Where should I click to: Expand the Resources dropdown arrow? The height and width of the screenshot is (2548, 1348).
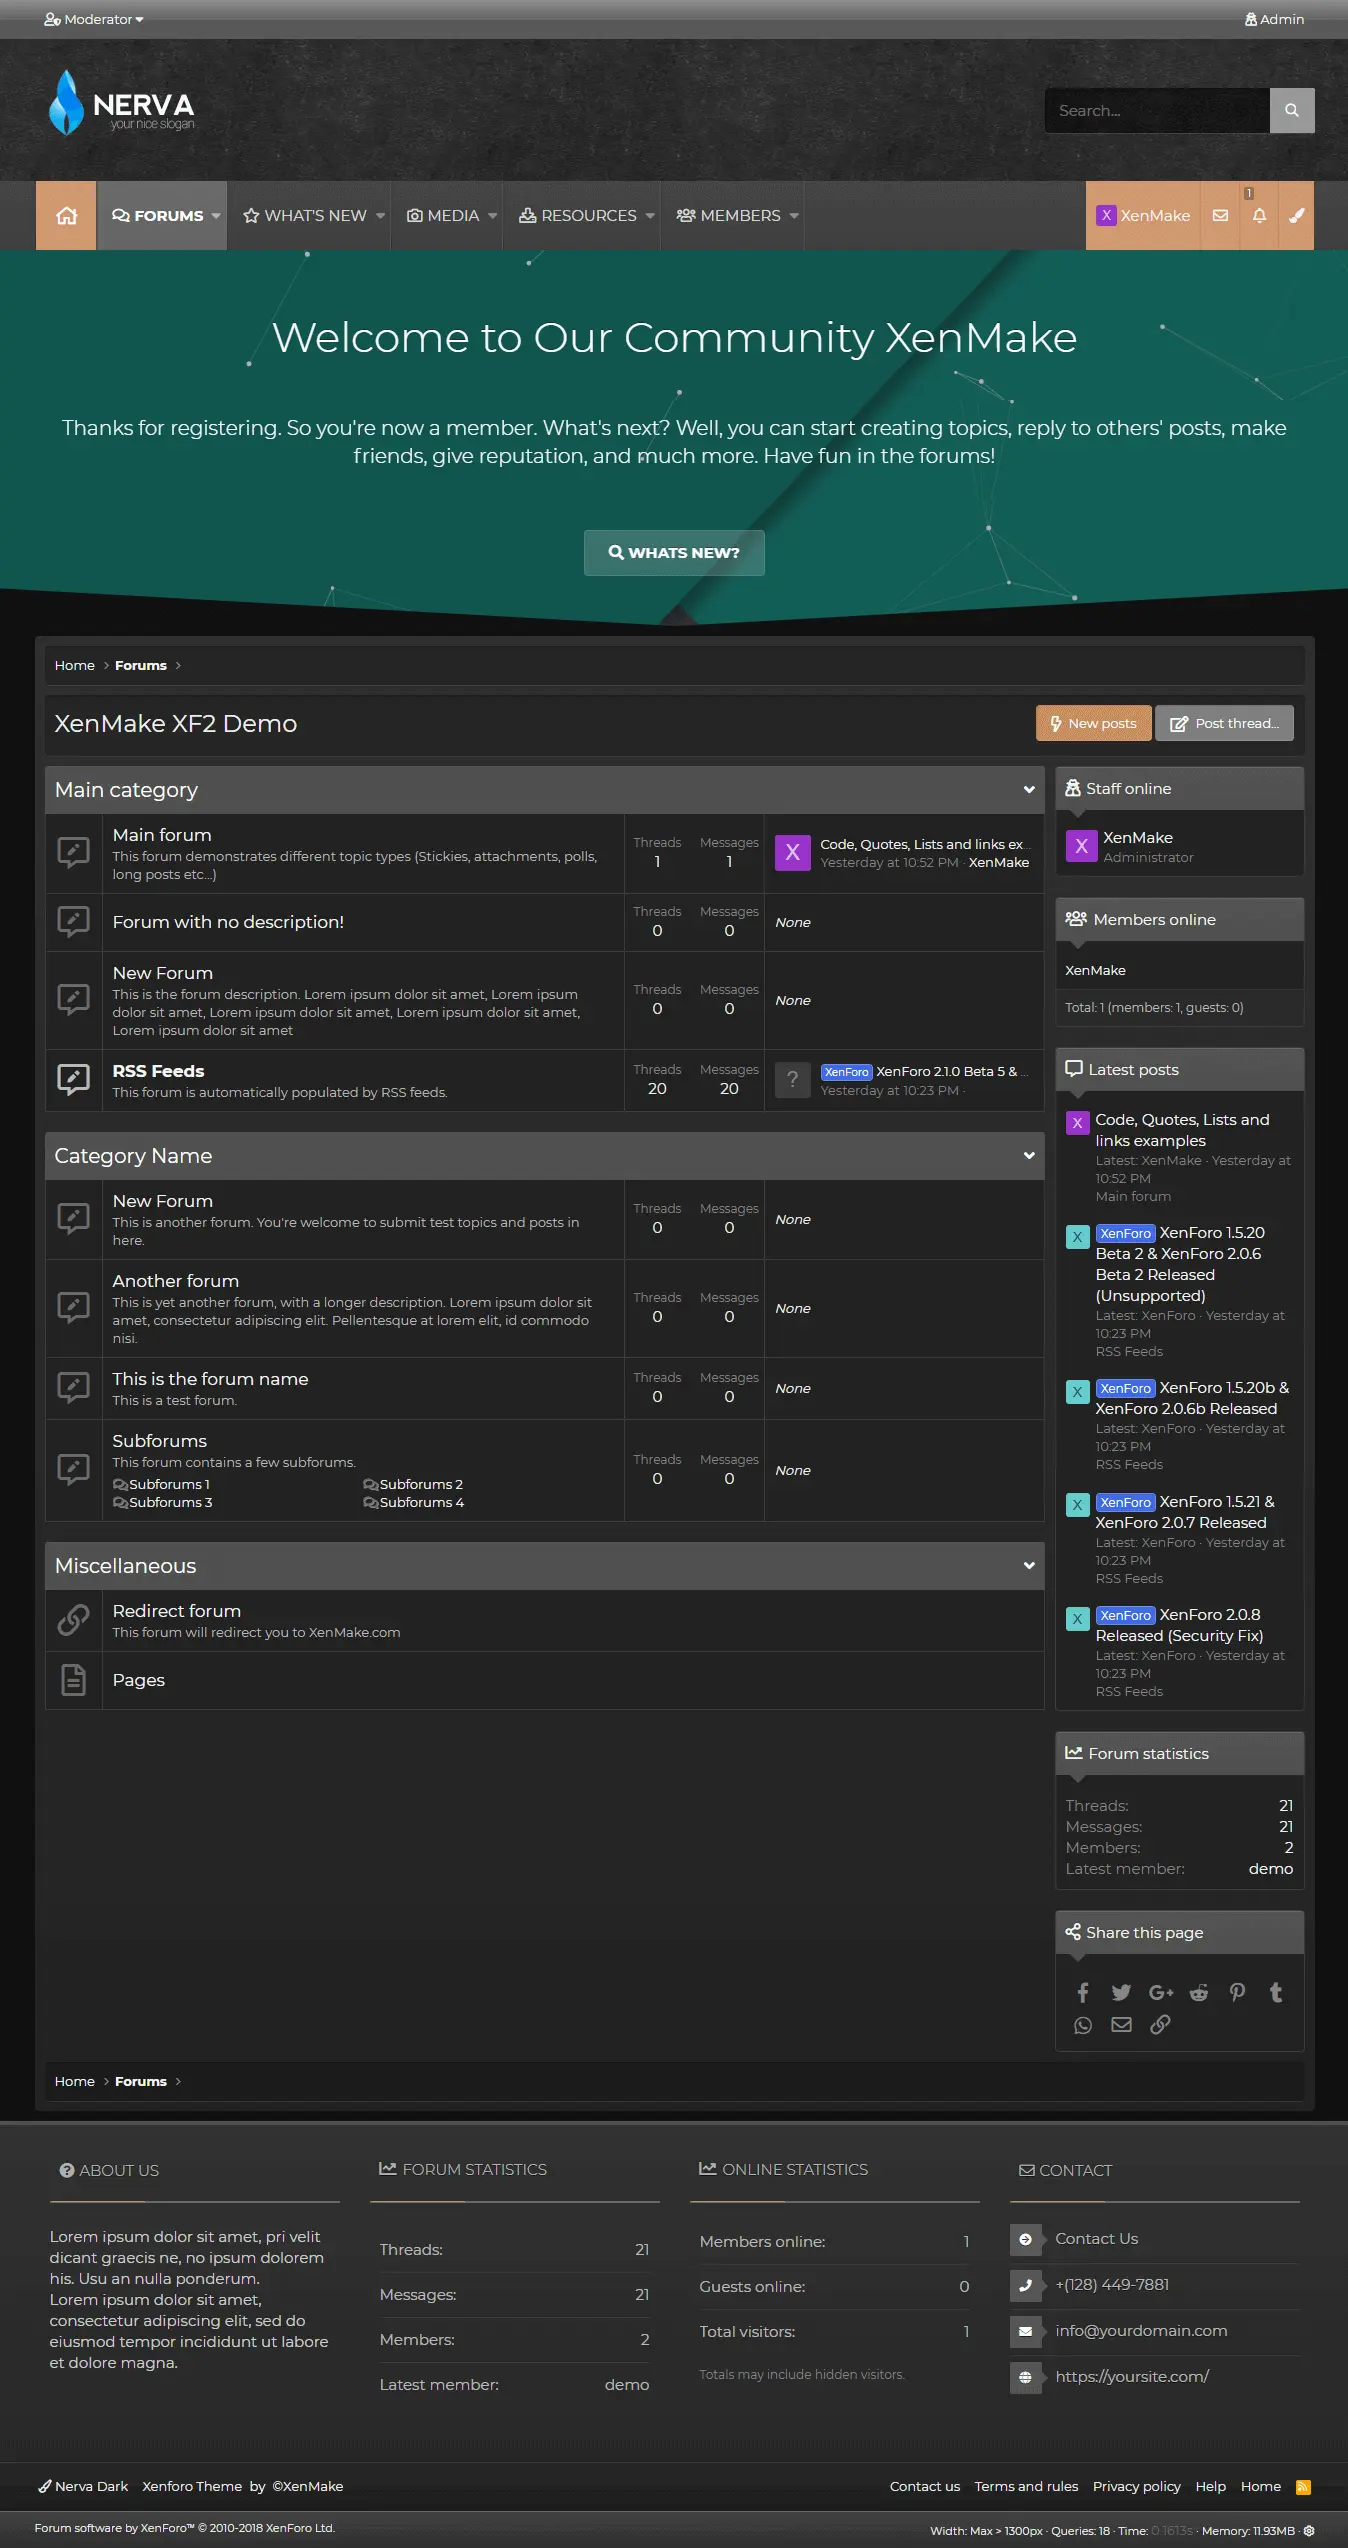pos(650,215)
